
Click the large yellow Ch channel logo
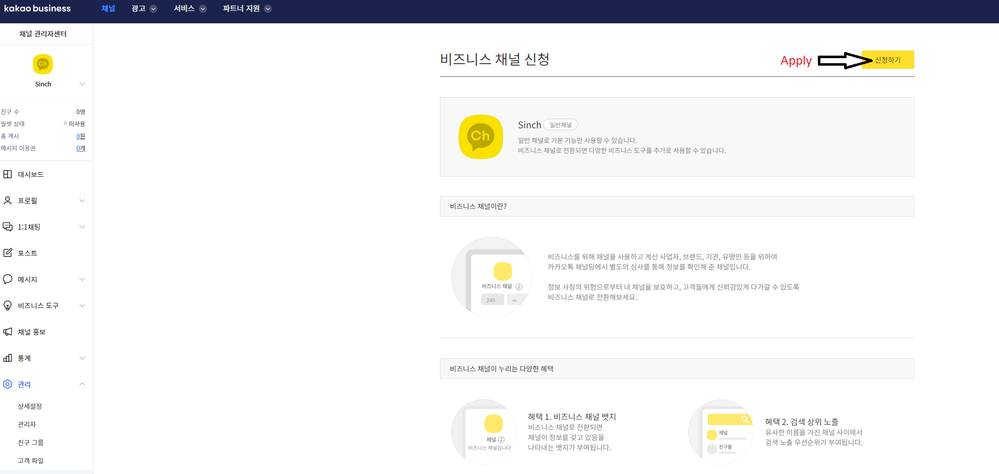pyautogui.click(x=481, y=137)
